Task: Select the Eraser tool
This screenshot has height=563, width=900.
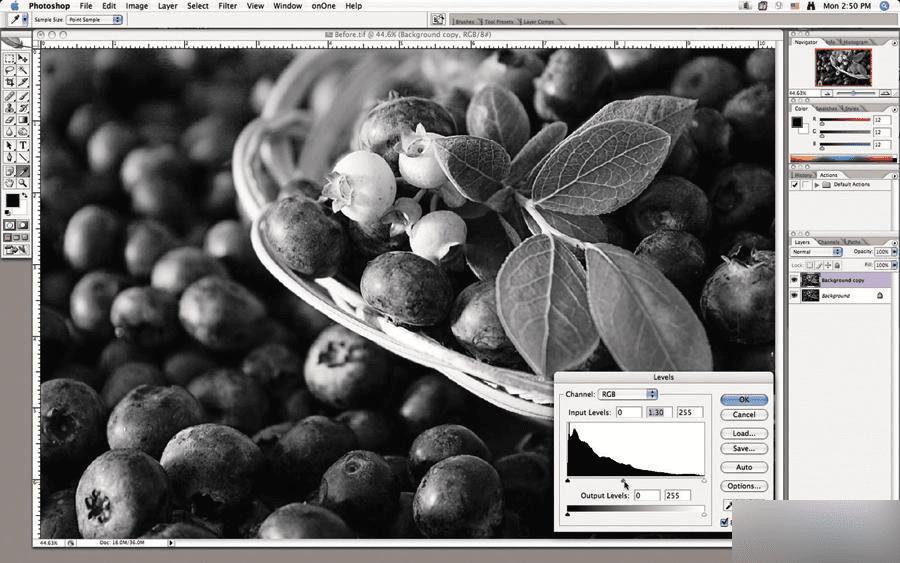Action: point(9,120)
